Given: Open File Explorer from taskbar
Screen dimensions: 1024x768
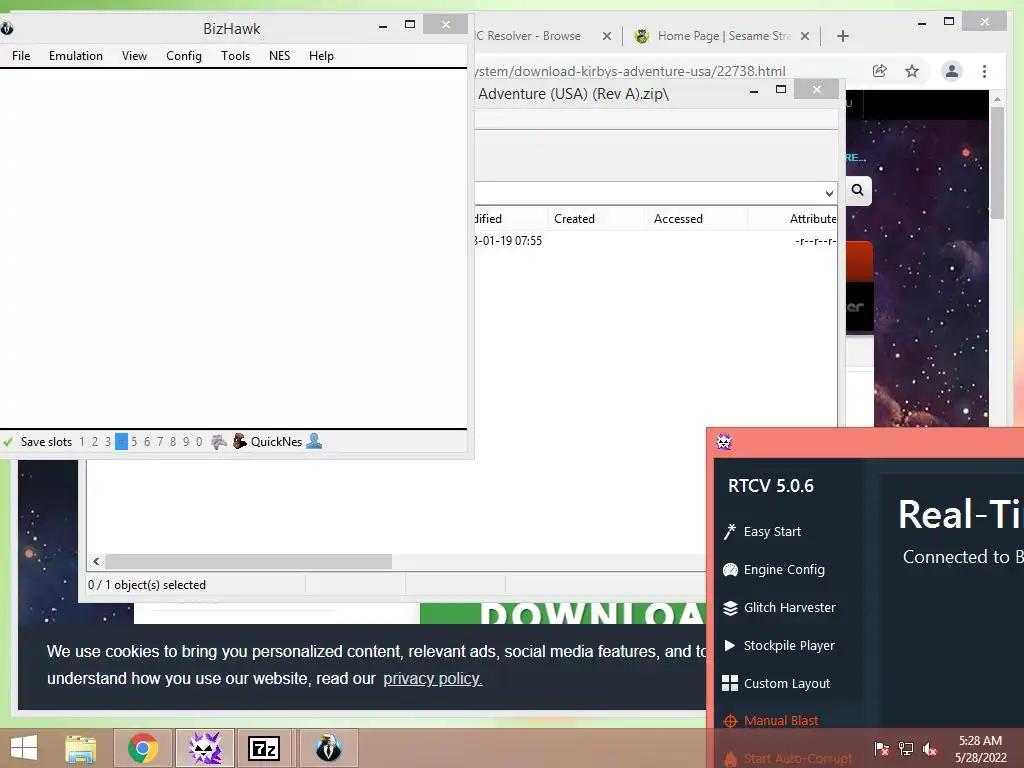Looking at the screenshot, I should [x=80, y=748].
